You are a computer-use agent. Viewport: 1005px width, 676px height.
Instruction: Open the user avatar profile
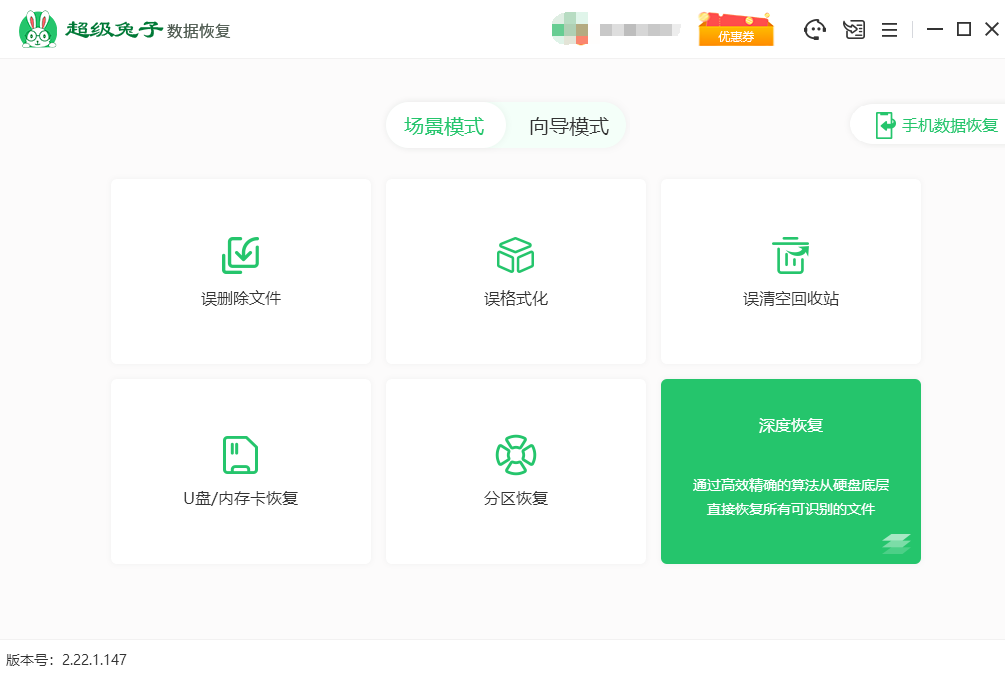coord(569,29)
